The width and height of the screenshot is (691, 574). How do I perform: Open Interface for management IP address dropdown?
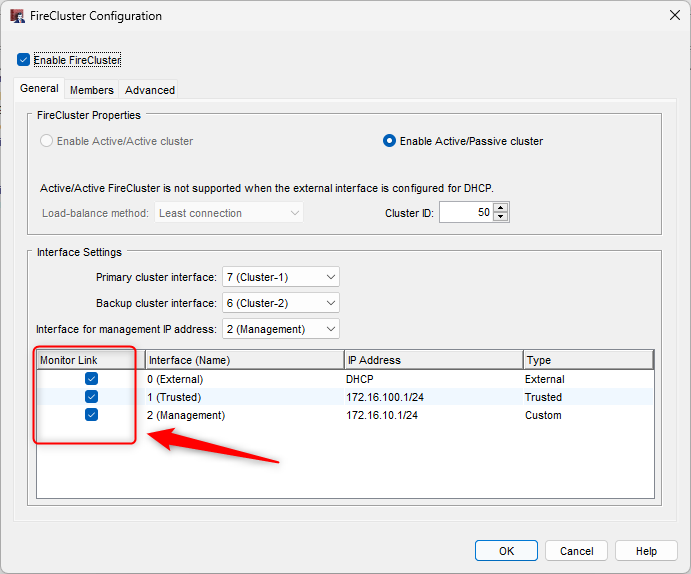(x=281, y=329)
